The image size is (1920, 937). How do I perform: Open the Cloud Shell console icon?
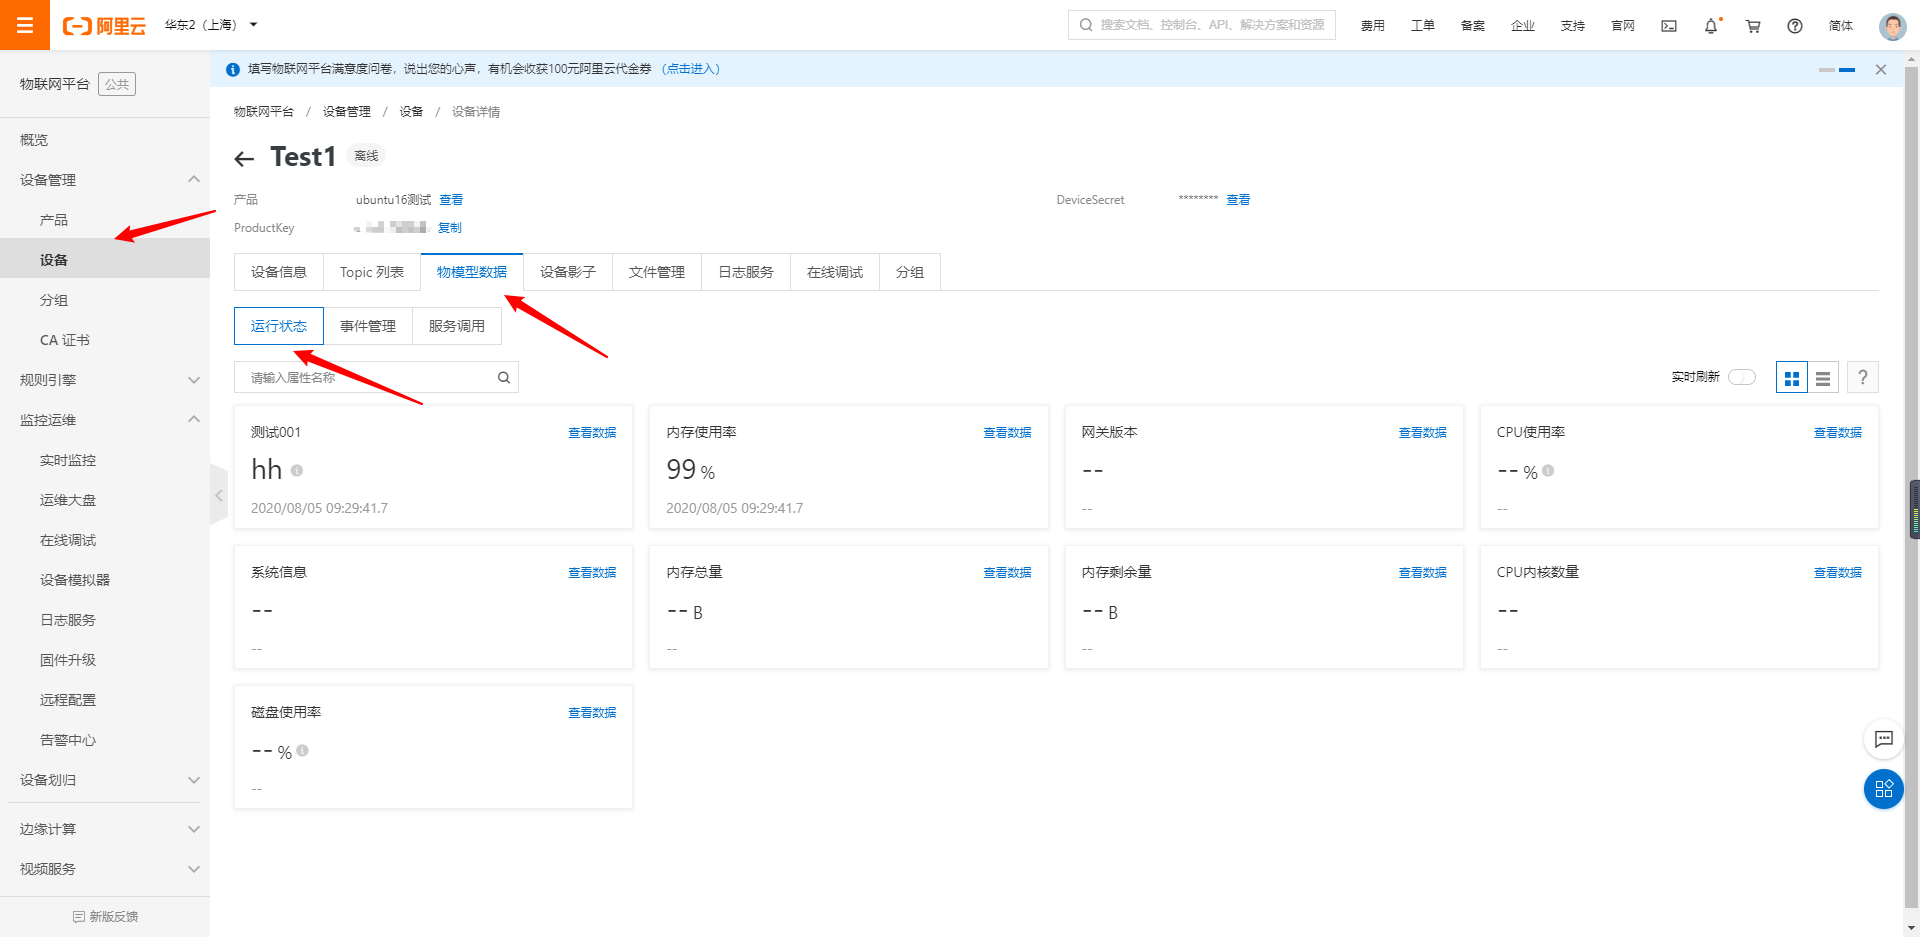(x=1668, y=26)
